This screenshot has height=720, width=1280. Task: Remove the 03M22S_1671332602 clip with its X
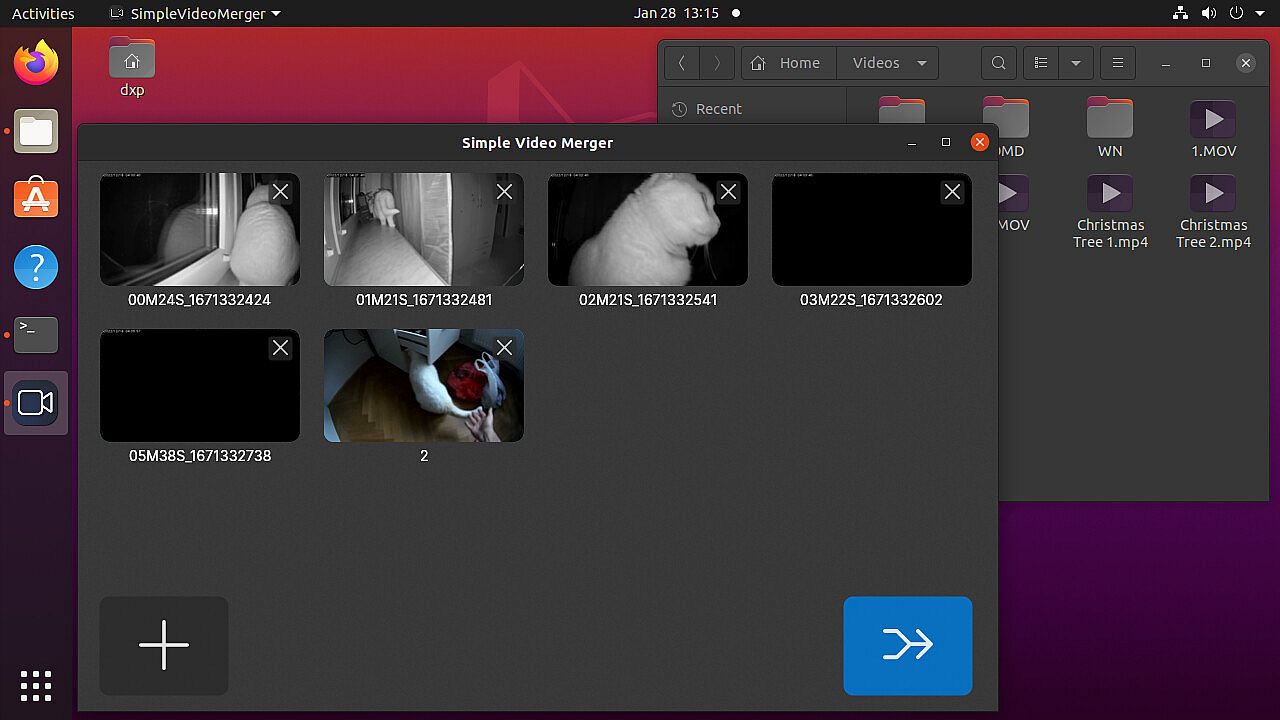pyautogui.click(x=952, y=192)
